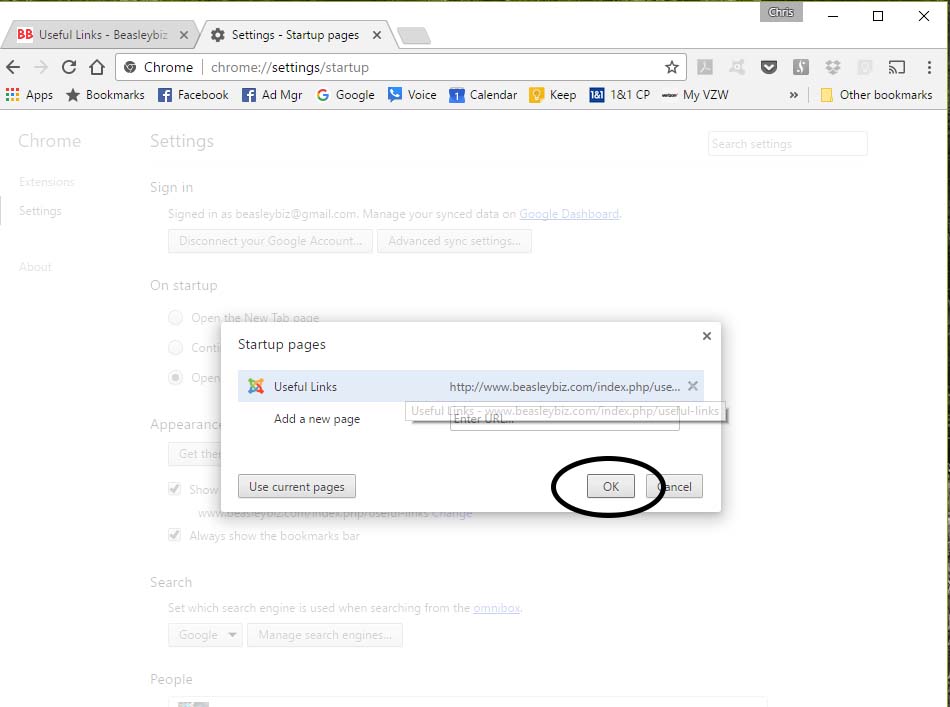Open the Google Dashboard link
The height and width of the screenshot is (707, 950).
coord(571,214)
